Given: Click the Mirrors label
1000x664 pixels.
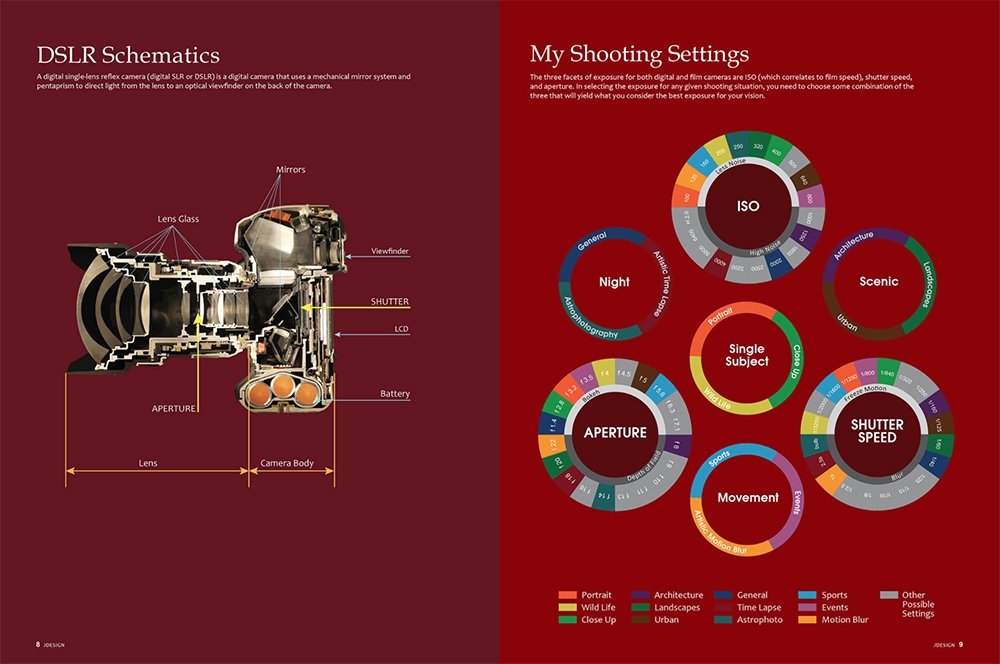Looking at the screenshot, I should click(x=291, y=170).
